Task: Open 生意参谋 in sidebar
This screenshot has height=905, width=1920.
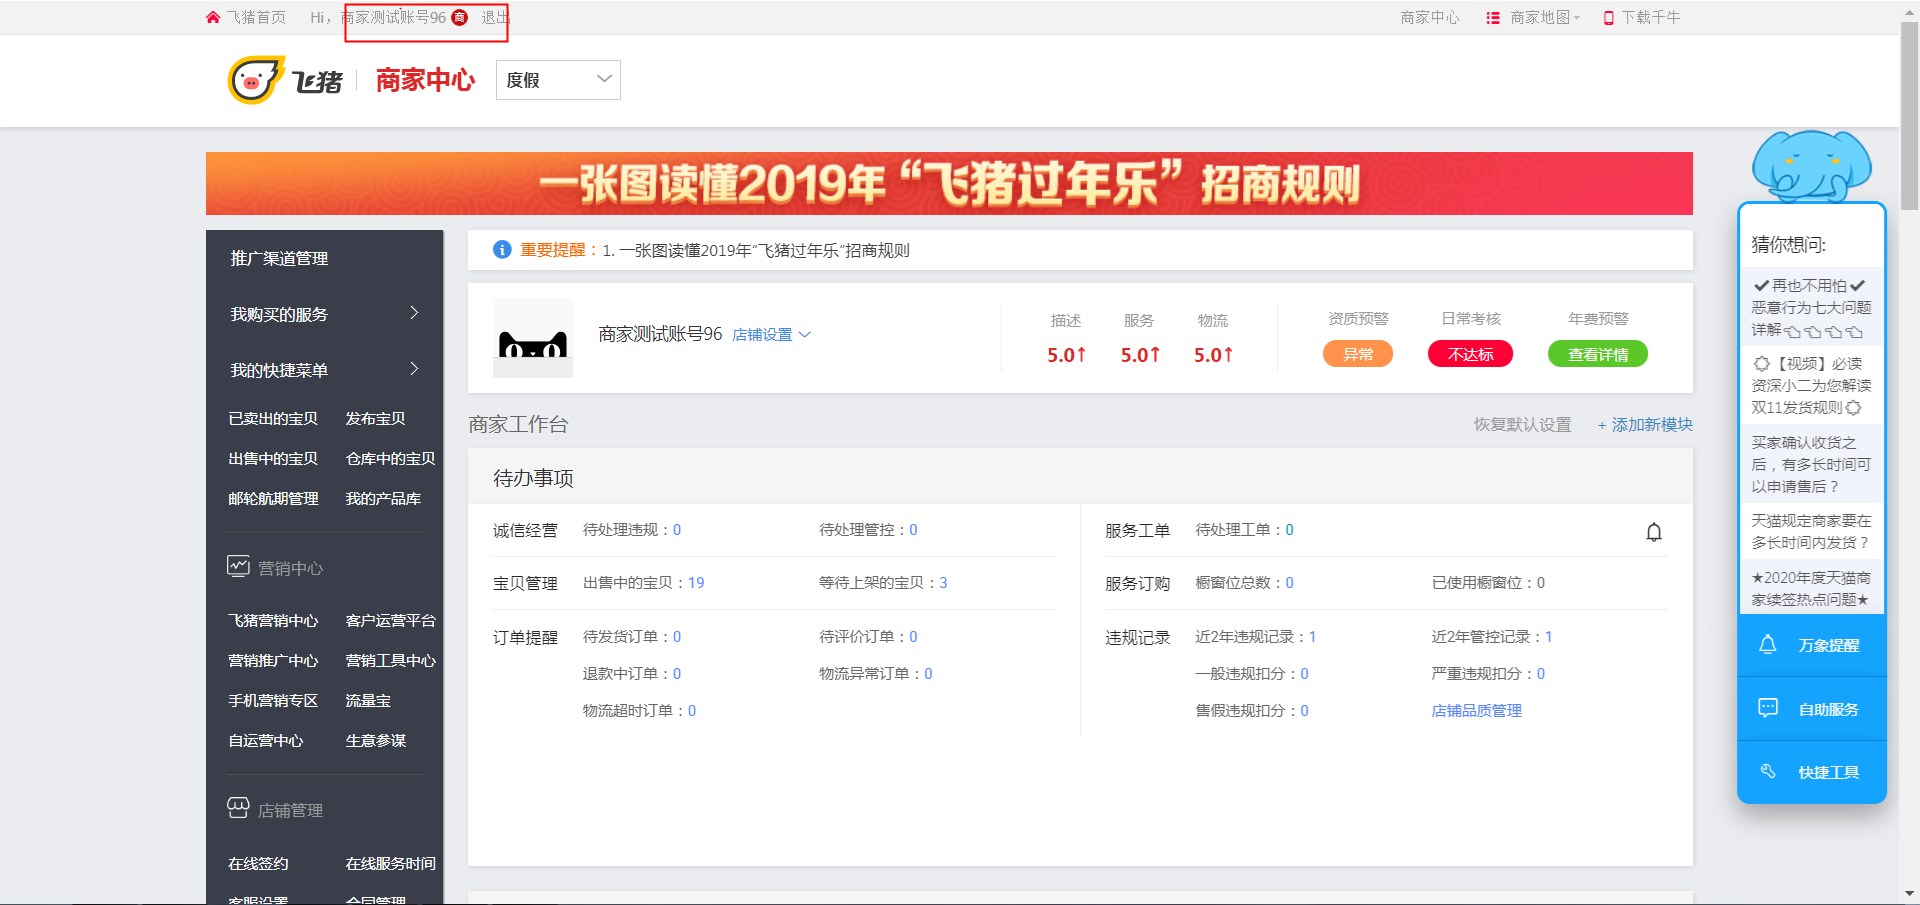Action: (x=375, y=740)
